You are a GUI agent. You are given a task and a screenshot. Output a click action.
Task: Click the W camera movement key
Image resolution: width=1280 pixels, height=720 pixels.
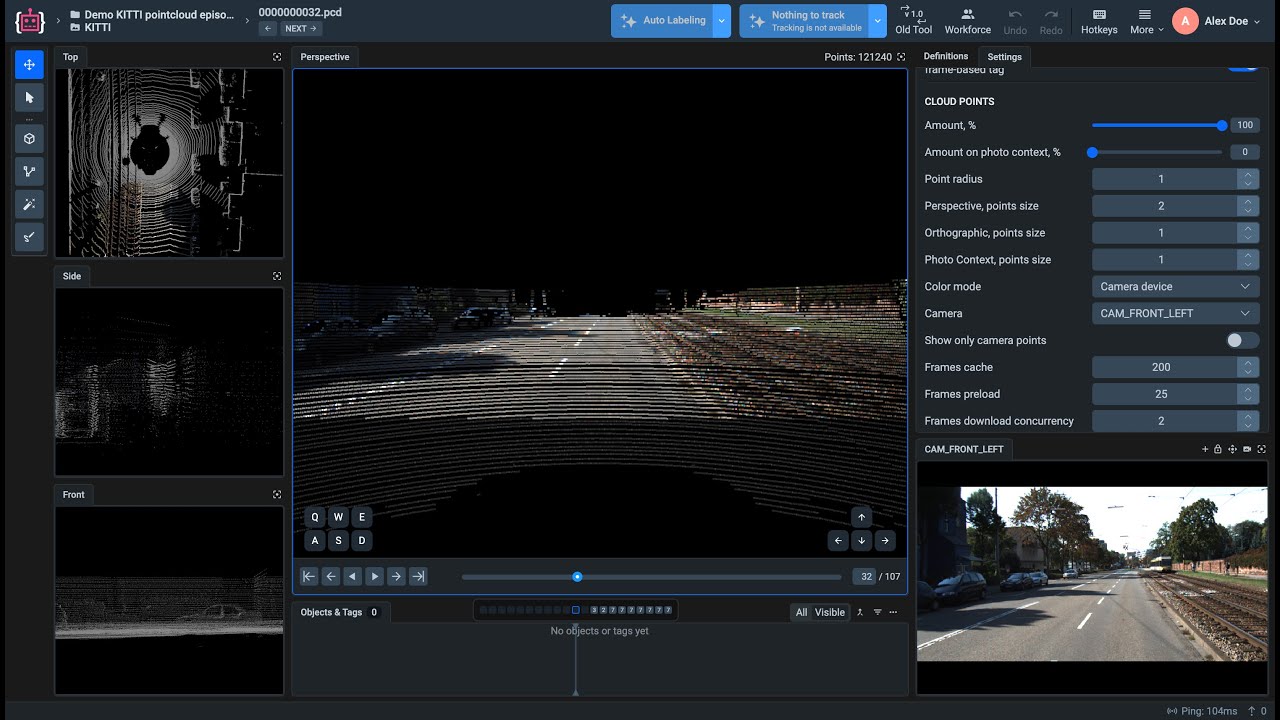(338, 517)
